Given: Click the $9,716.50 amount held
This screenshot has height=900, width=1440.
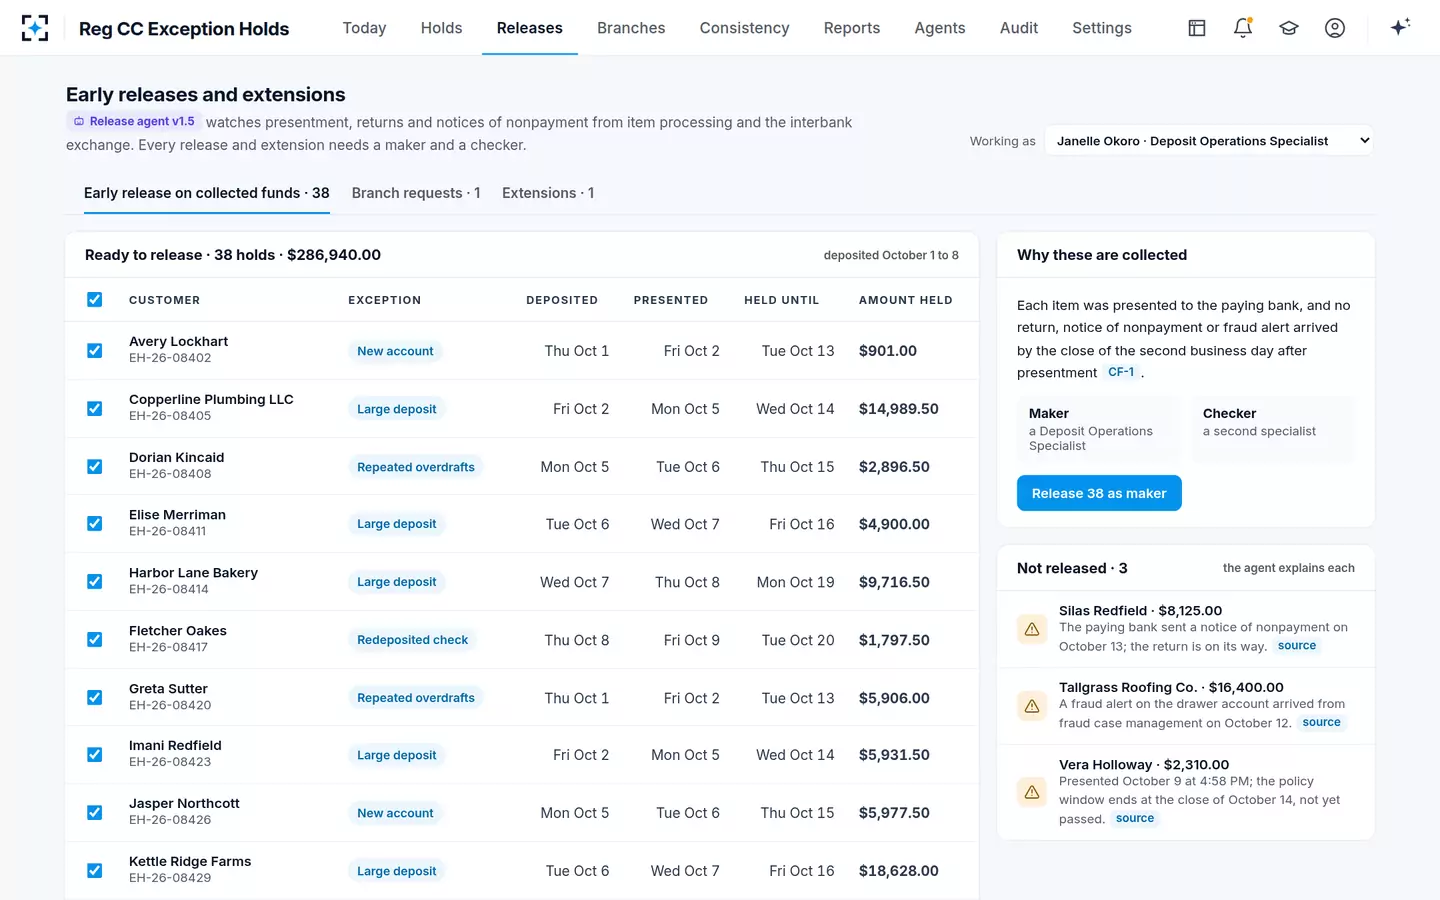Looking at the screenshot, I should 894,582.
